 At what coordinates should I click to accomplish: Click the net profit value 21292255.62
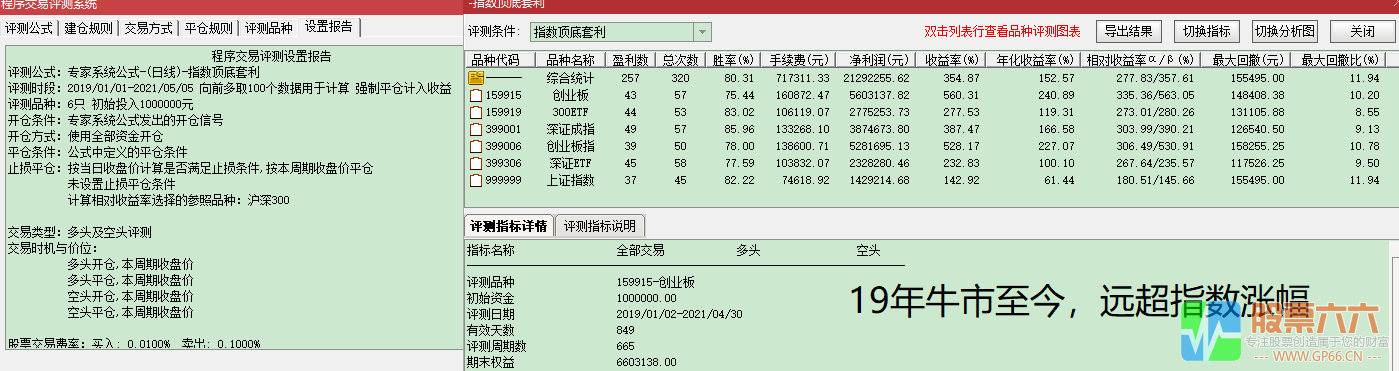pos(875,77)
